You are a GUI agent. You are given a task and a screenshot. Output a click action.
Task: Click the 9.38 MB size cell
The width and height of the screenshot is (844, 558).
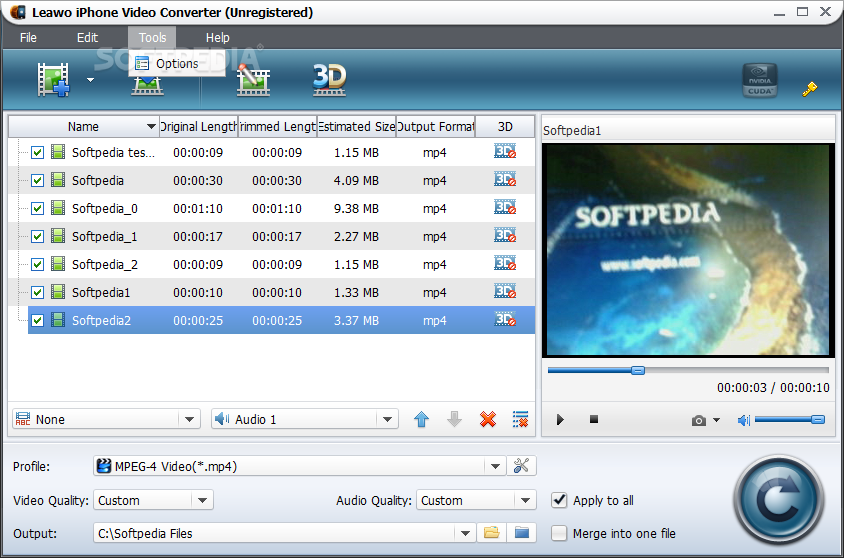pos(356,208)
